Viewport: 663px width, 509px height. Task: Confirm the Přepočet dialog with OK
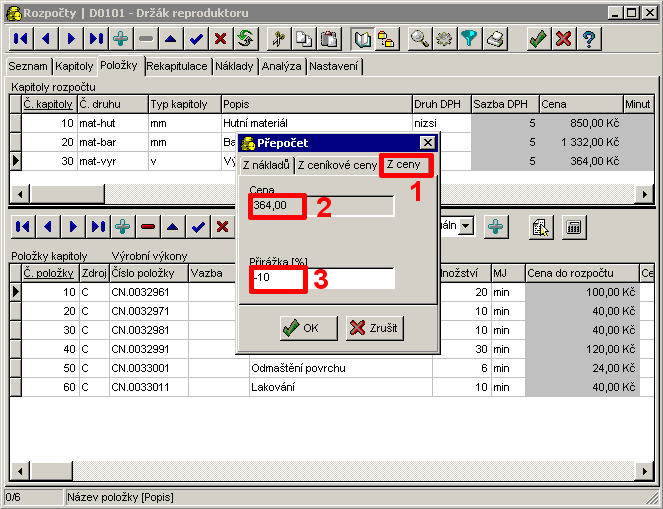pos(301,328)
